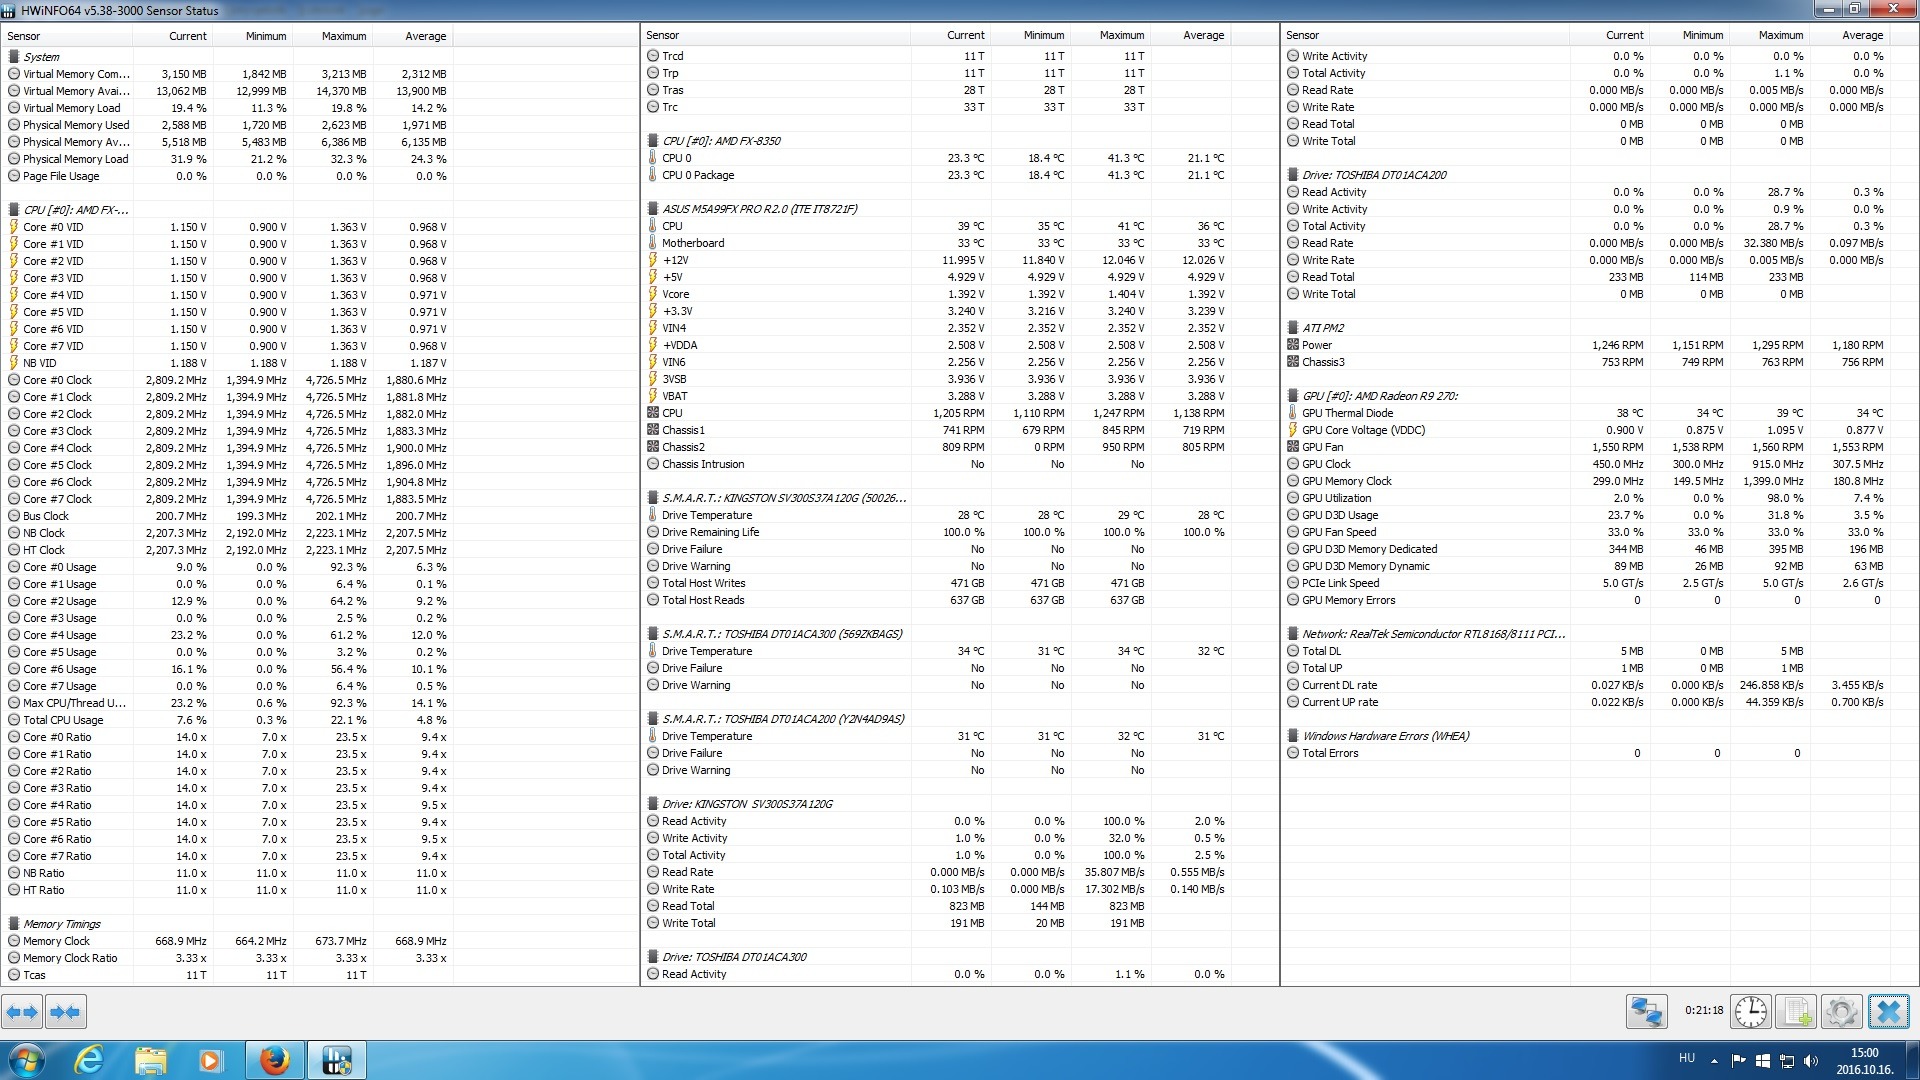Click the fan icon beside Chassis1

coord(653,430)
